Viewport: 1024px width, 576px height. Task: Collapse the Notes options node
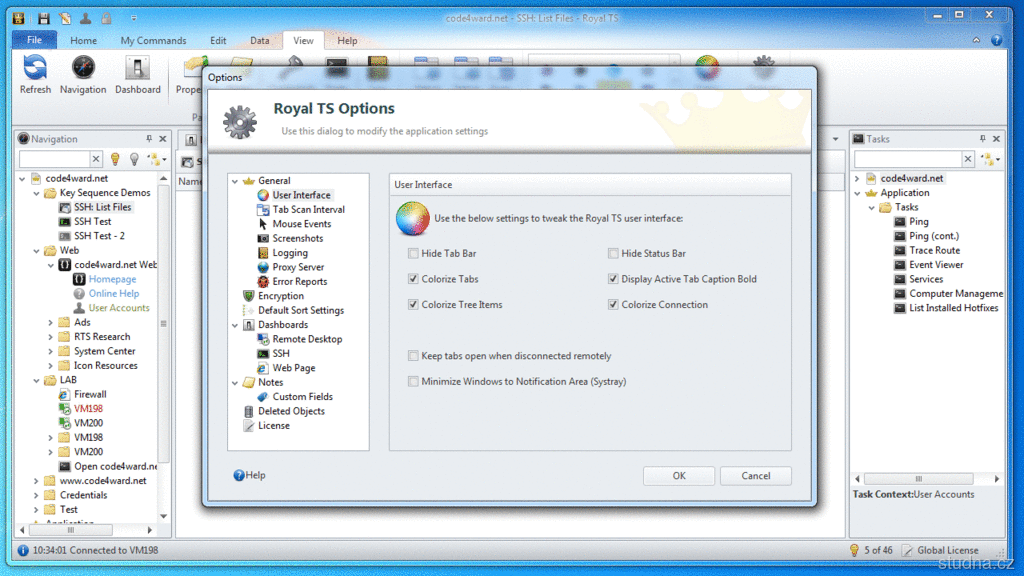(234, 382)
